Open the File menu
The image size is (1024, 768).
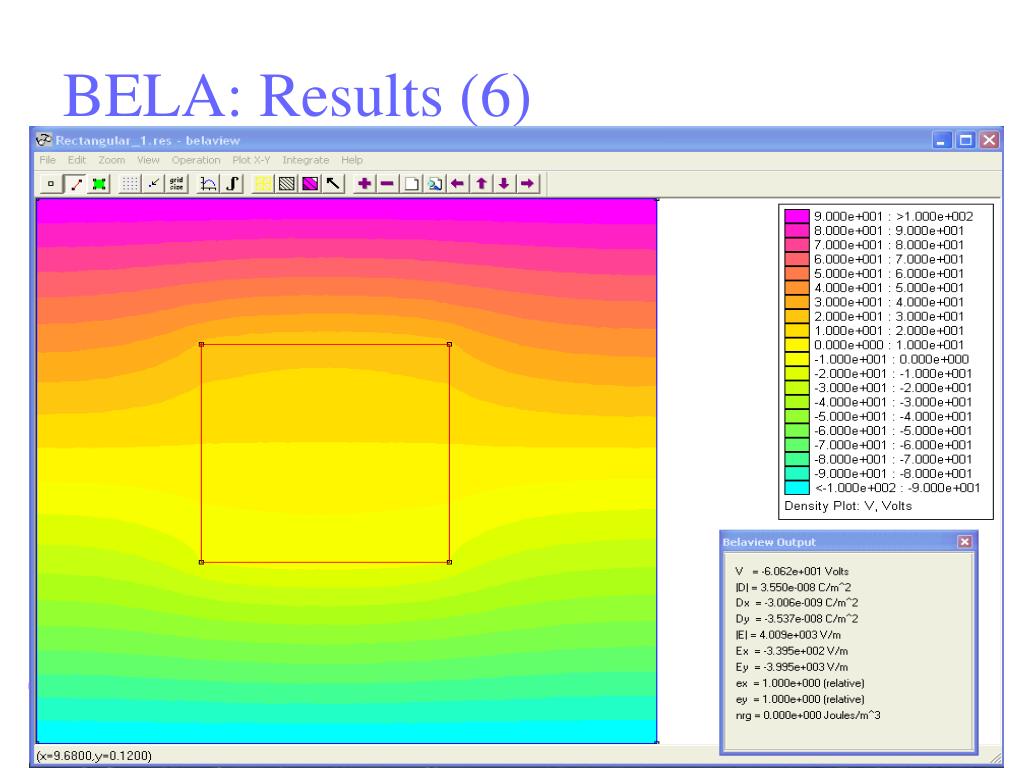[x=48, y=160]
